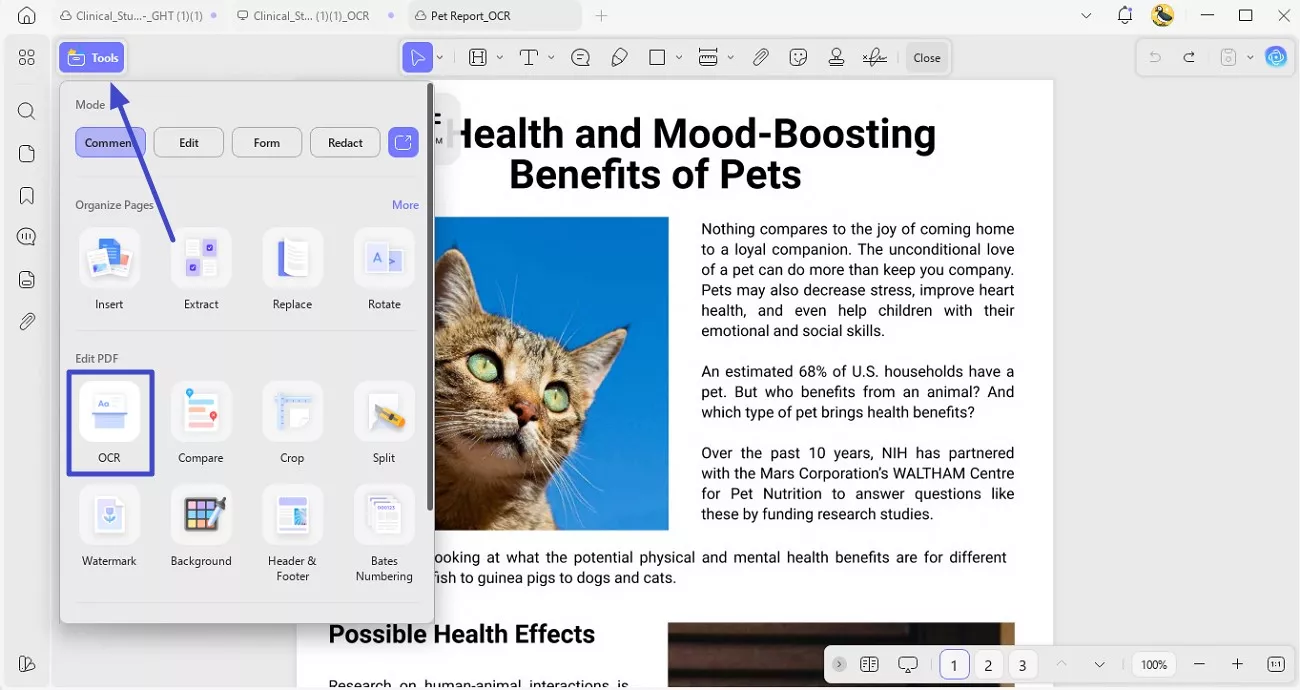Viewport: 1300px width, 690px height.
Task: Collapse the bottom page navigation bar
Action: (x=839, y=665)
